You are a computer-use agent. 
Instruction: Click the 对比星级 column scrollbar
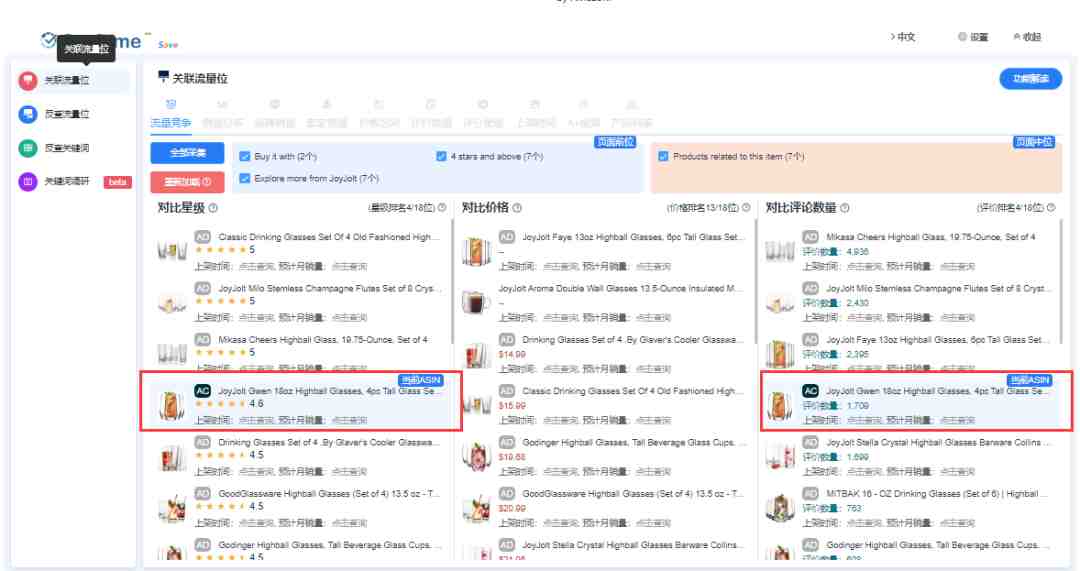click(453, 281)
